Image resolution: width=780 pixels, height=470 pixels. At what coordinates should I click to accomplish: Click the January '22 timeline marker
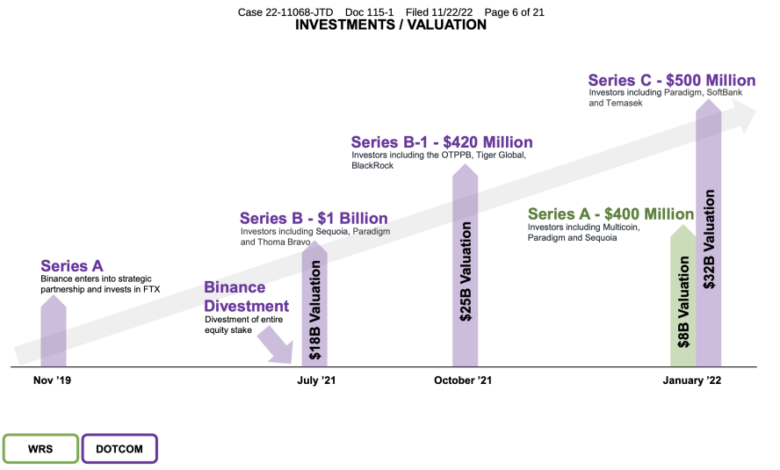click(x=694, y=381)
